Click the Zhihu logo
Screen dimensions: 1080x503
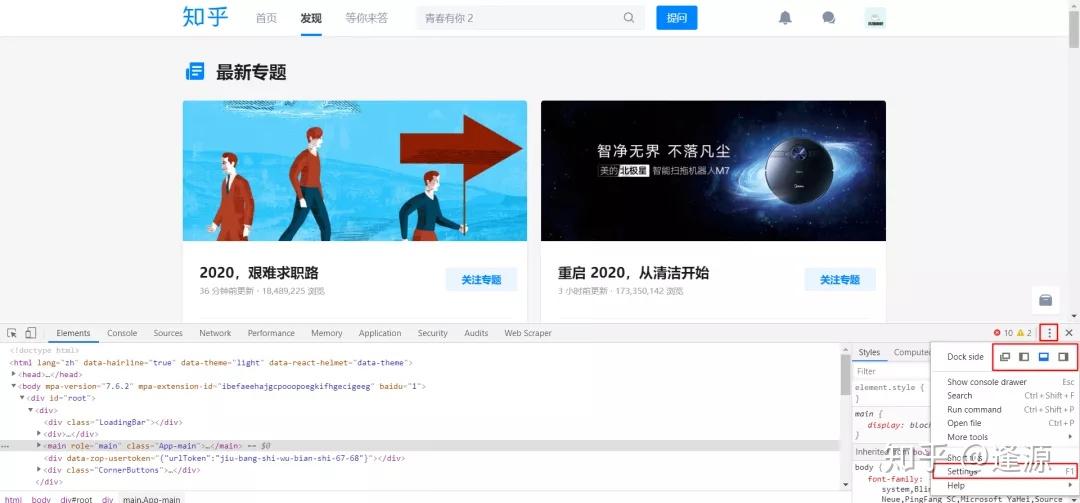(x=205, y=17)
